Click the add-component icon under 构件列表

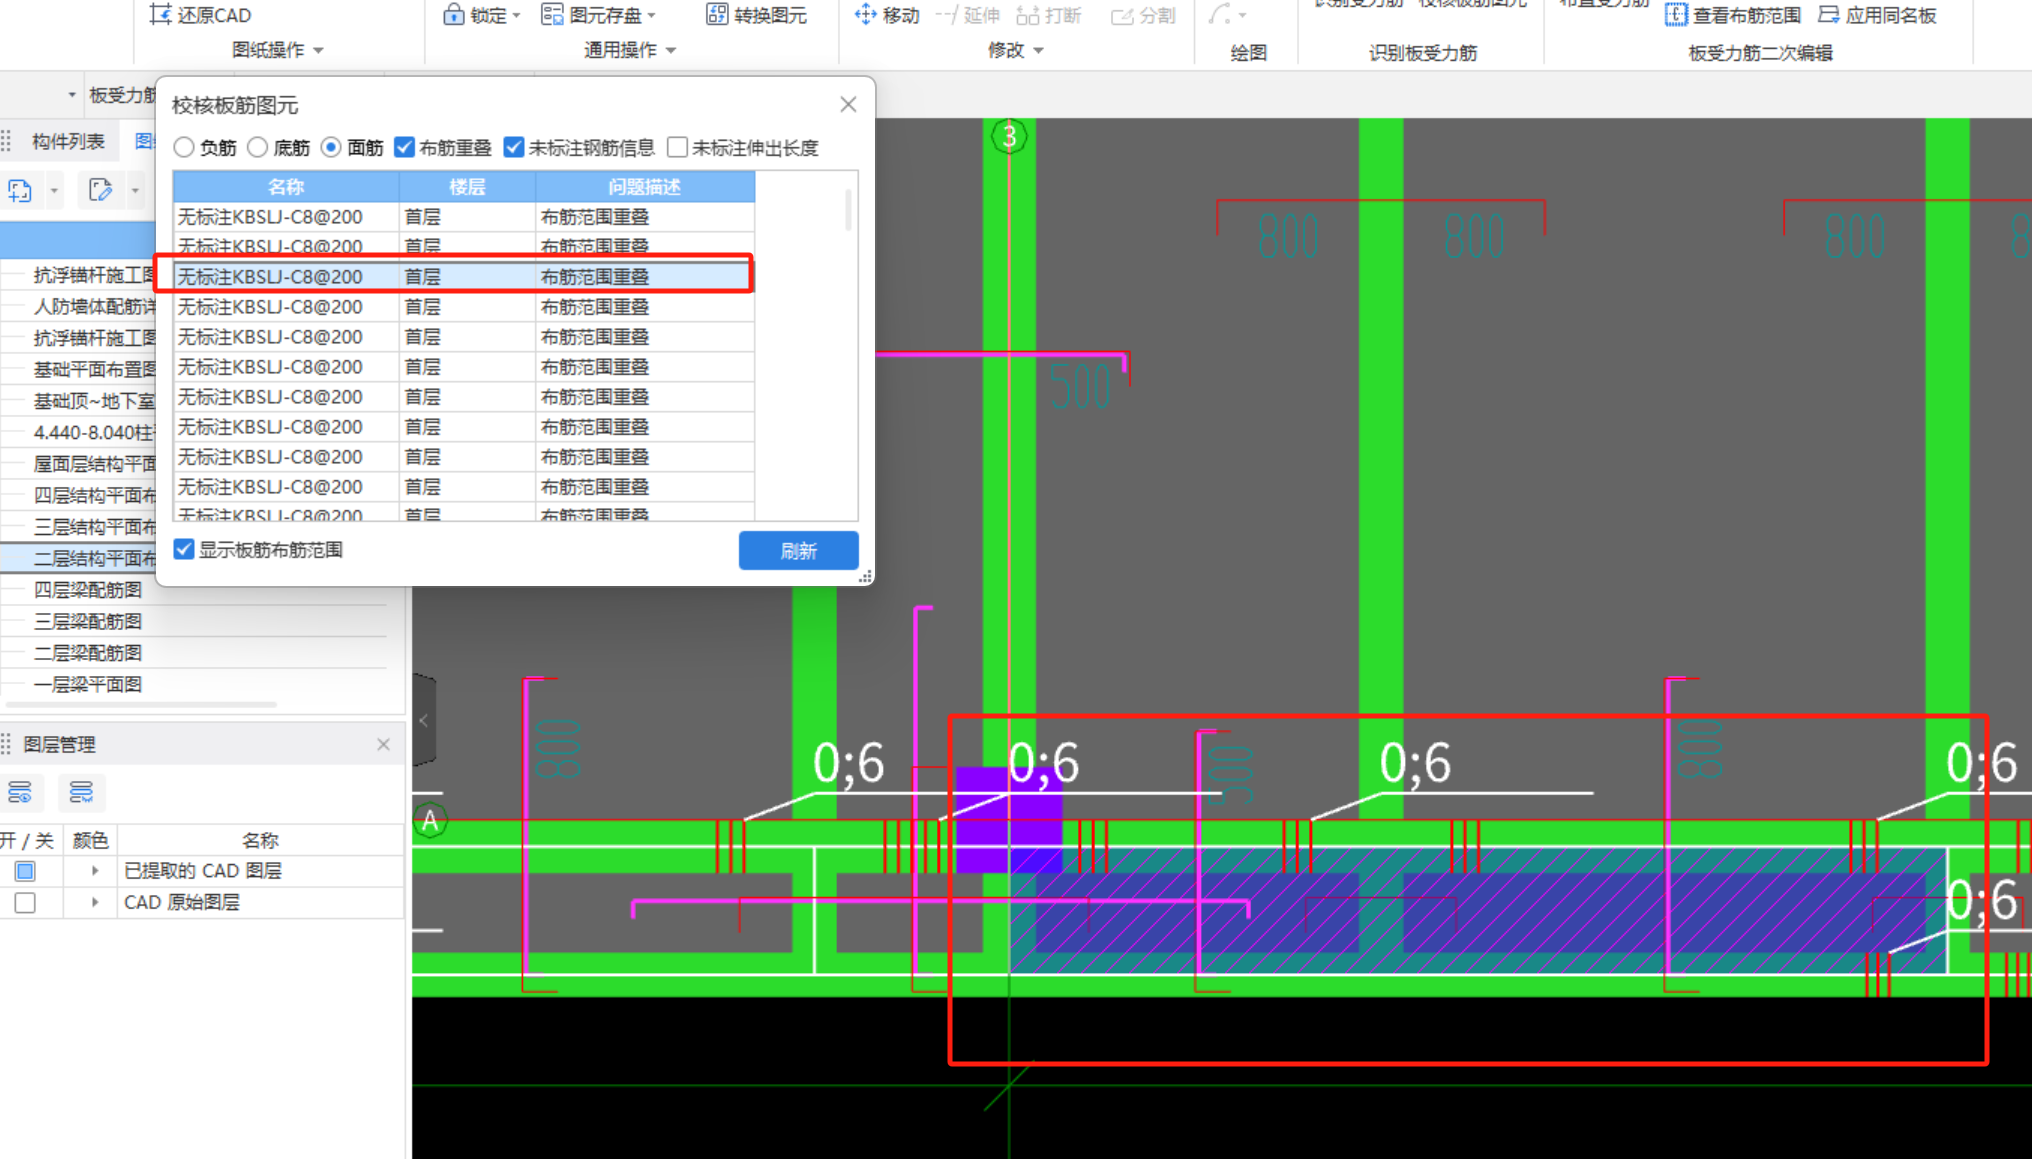point(20,190)
